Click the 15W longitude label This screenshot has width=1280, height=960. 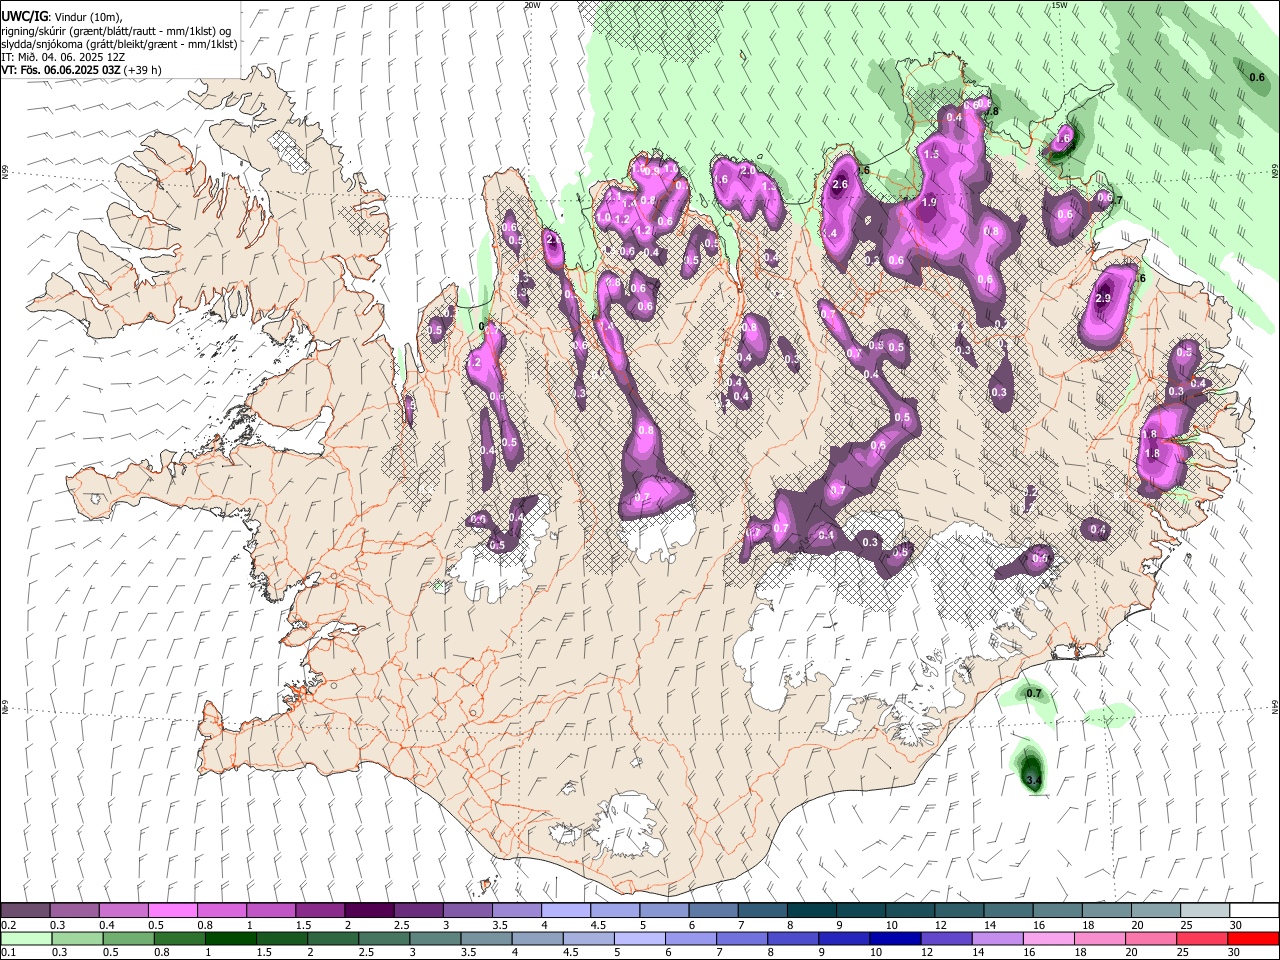[x=1059, y=5]
